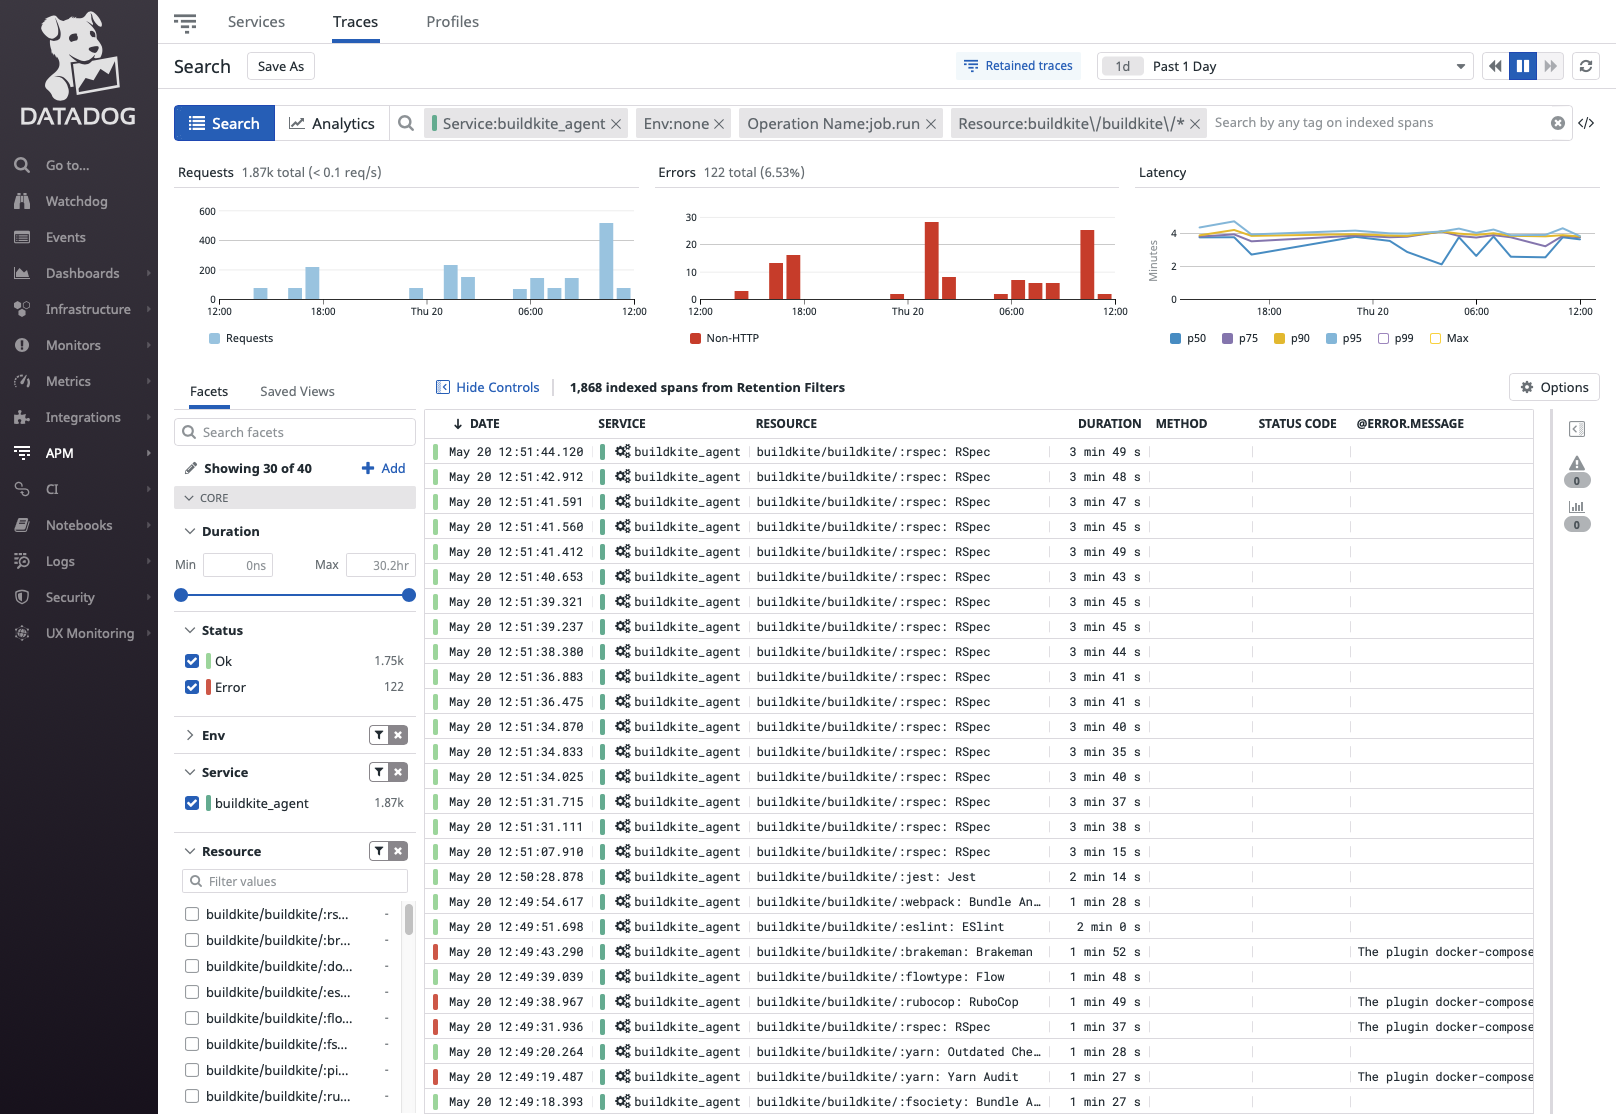Uncheck the Error status filter
Viewport: 1616px width, 1114px height.
click(x=192, y=687)
